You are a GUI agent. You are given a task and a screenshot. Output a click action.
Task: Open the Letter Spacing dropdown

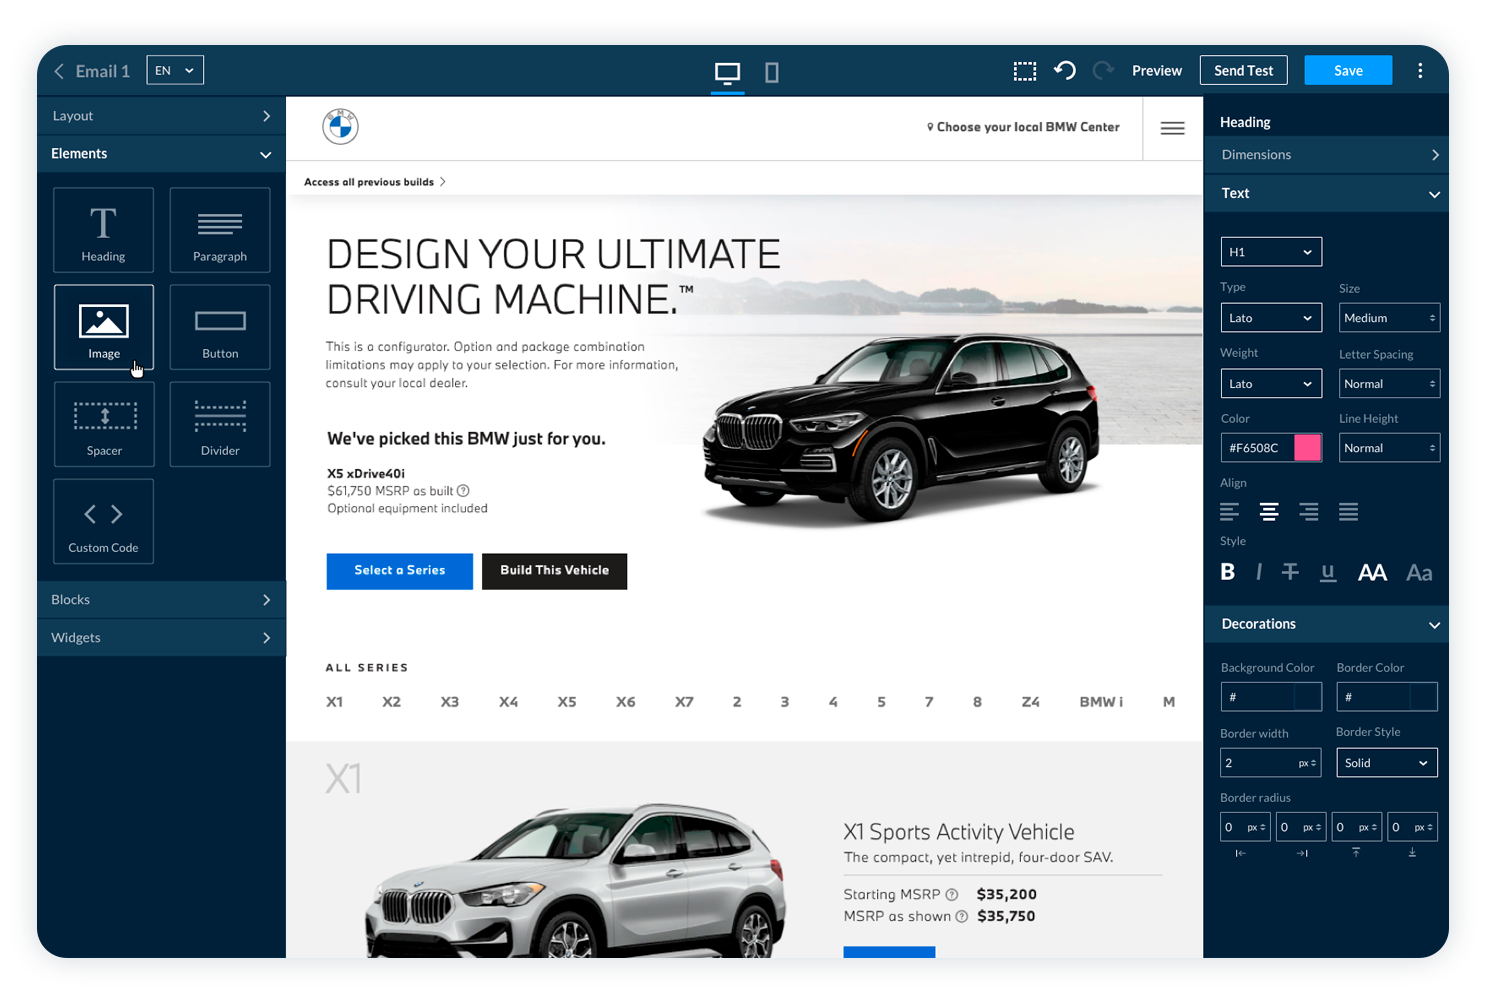click(1389, 384)
